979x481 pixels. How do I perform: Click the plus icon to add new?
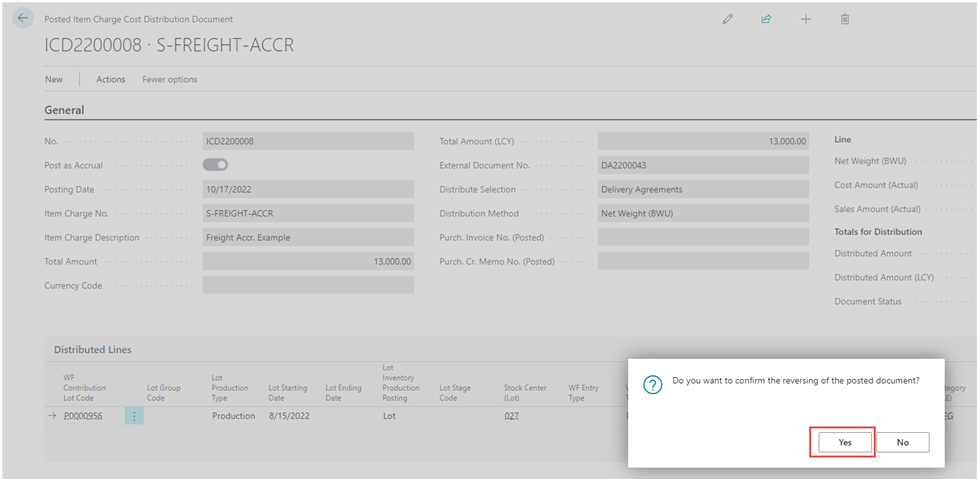pos(806,19)
